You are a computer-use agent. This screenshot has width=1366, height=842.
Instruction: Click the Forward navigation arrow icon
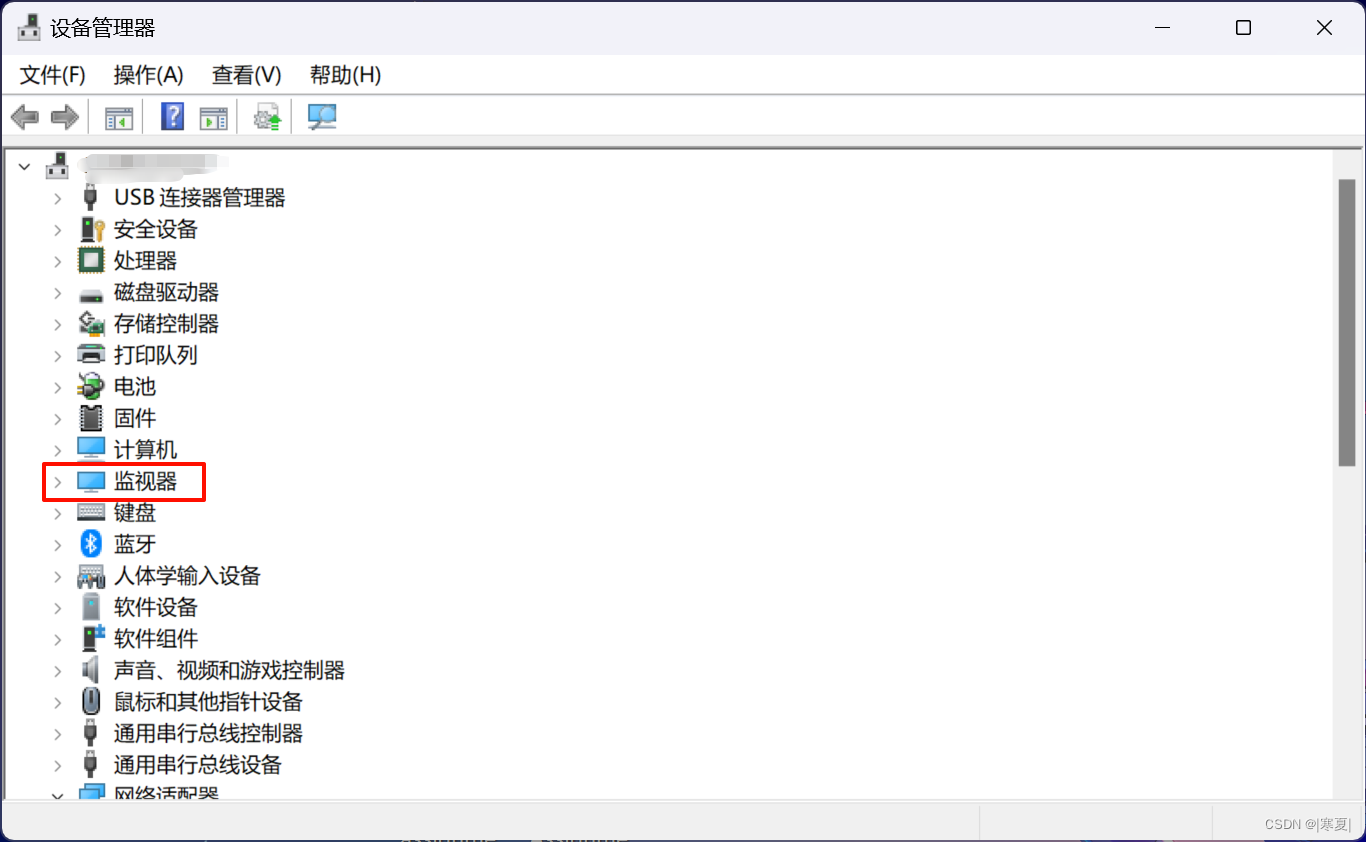tap(64, 116)
